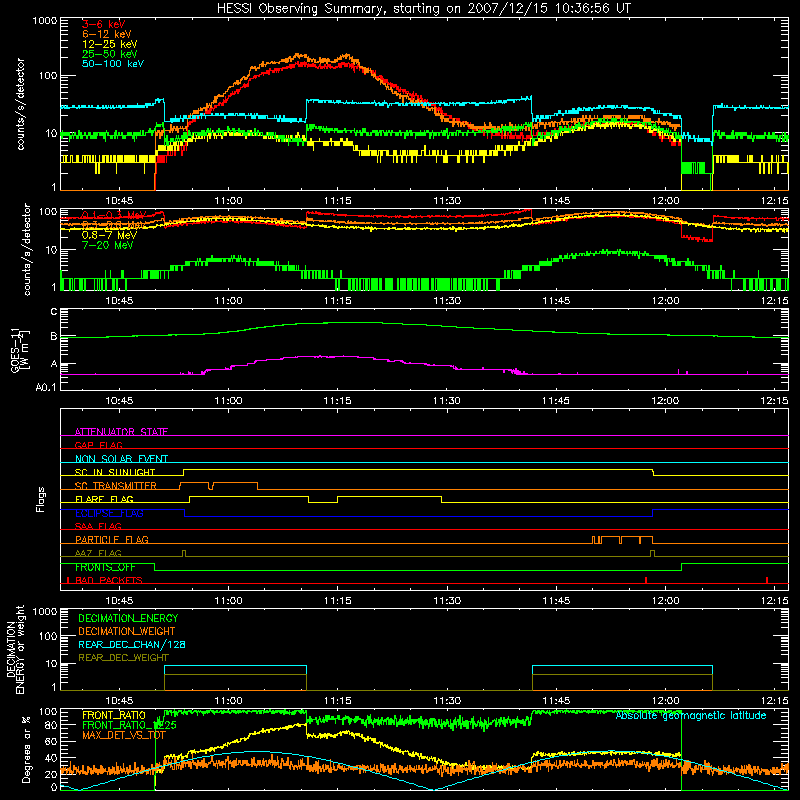This screenshot has width=800, height=800.
Task: Click the NON_SOLAR_EVENT flag label
Action: 121,459
